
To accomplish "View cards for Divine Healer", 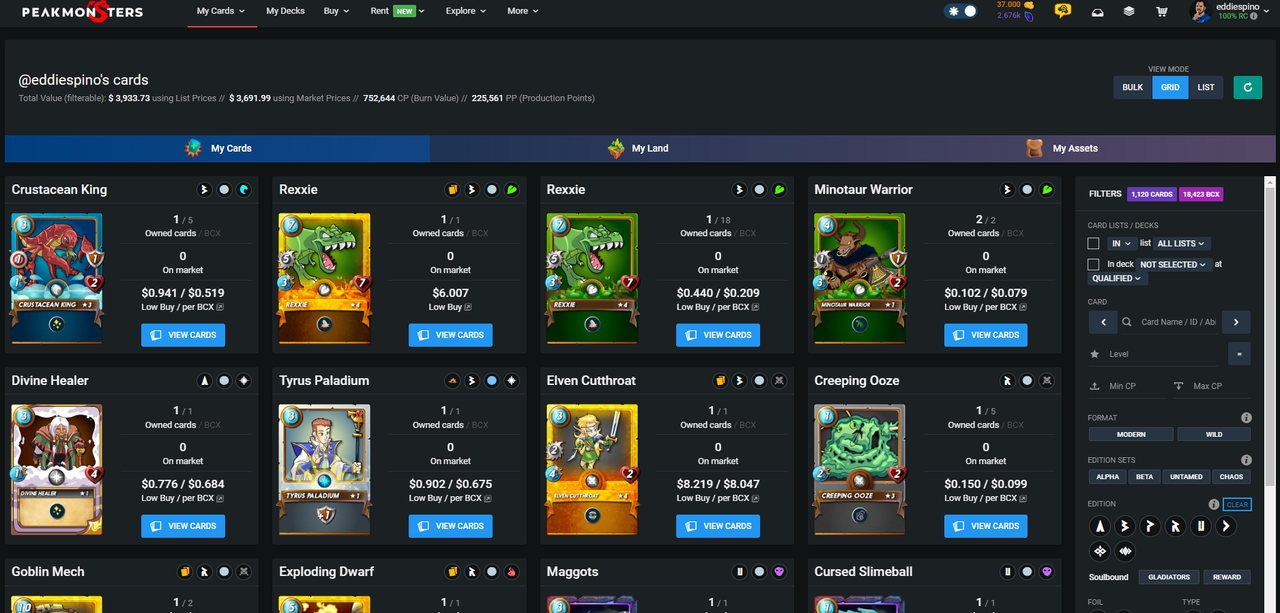I will [183, 526].
